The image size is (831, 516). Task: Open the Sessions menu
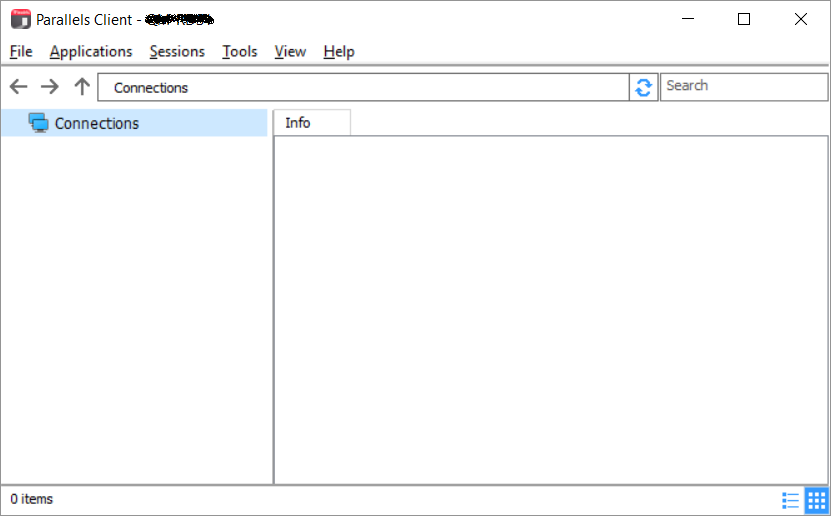point(177,51)
